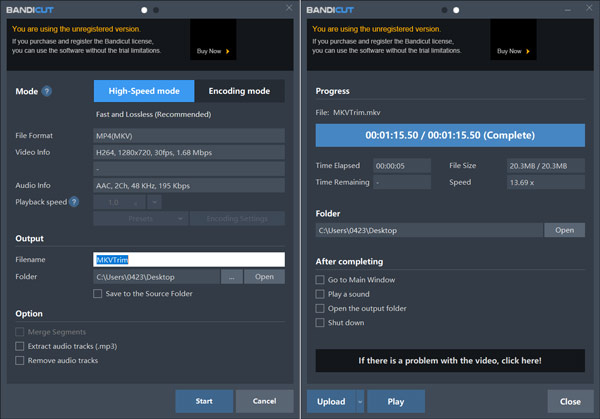Click the output Folder path field in the left window
Viewport: 600px width, 419px height.
(x=157, y=277)
